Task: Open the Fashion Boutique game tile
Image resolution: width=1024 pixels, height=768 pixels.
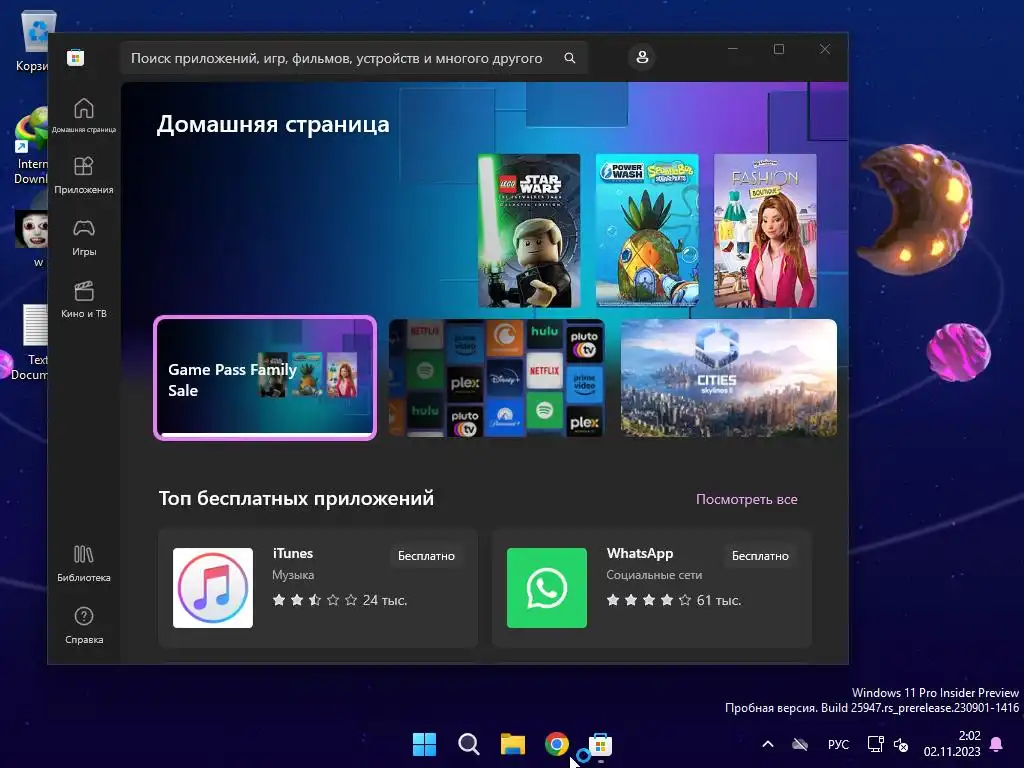Action: coord(765,231)
